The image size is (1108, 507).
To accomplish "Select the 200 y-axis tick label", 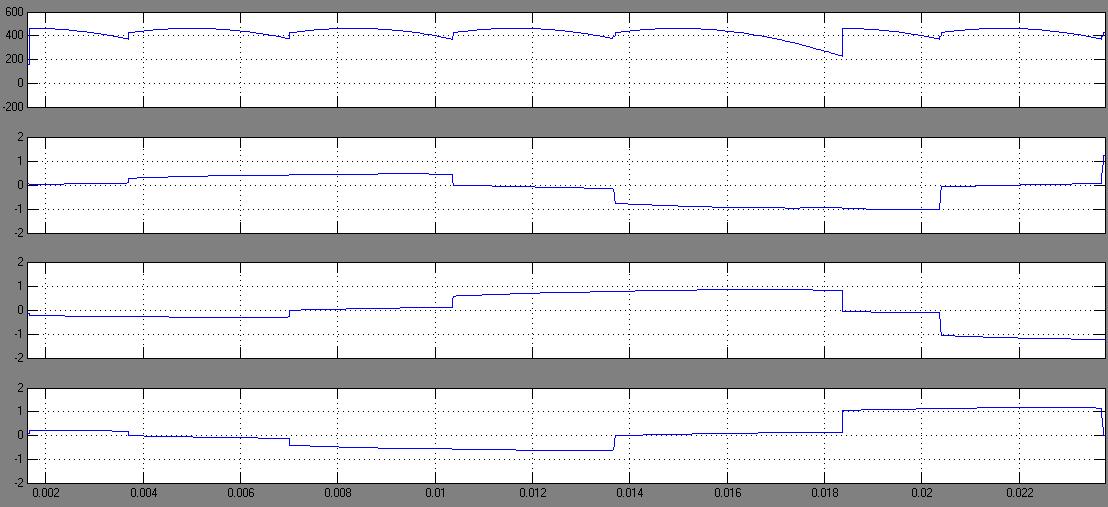I will (15, 59).
